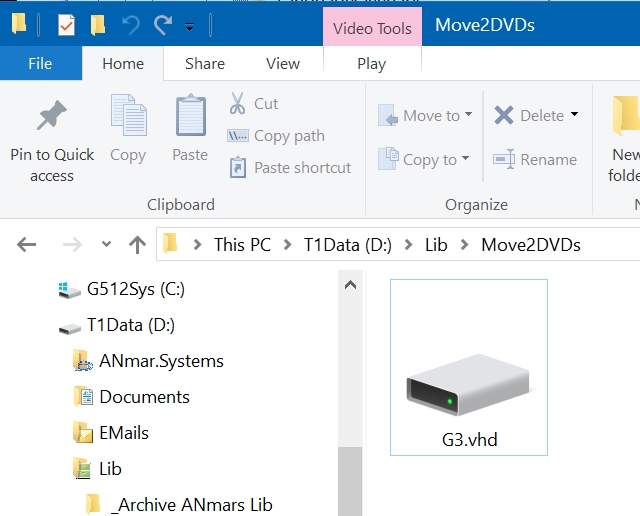Go up one folder level arrow
This screenshot has width=640, height=516.
(138, 245)
